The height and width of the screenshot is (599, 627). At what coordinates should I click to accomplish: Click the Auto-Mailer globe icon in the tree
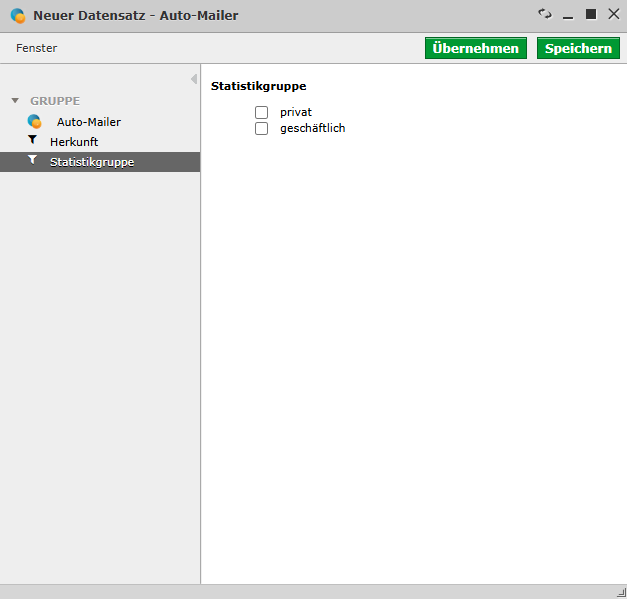[x=34, y=122]
